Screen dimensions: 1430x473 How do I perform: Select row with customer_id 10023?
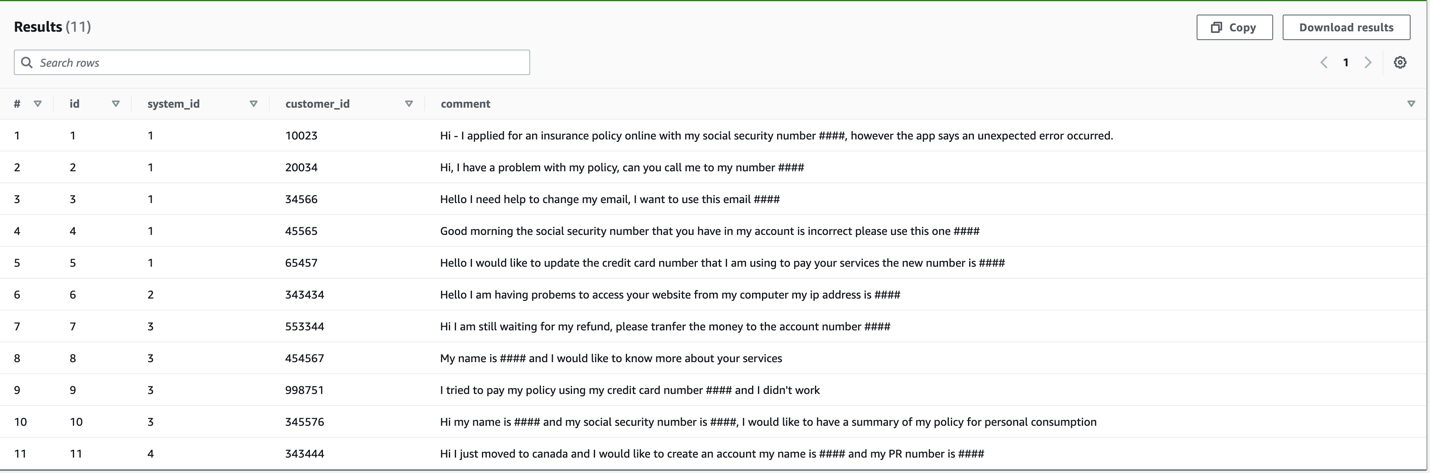301,136
